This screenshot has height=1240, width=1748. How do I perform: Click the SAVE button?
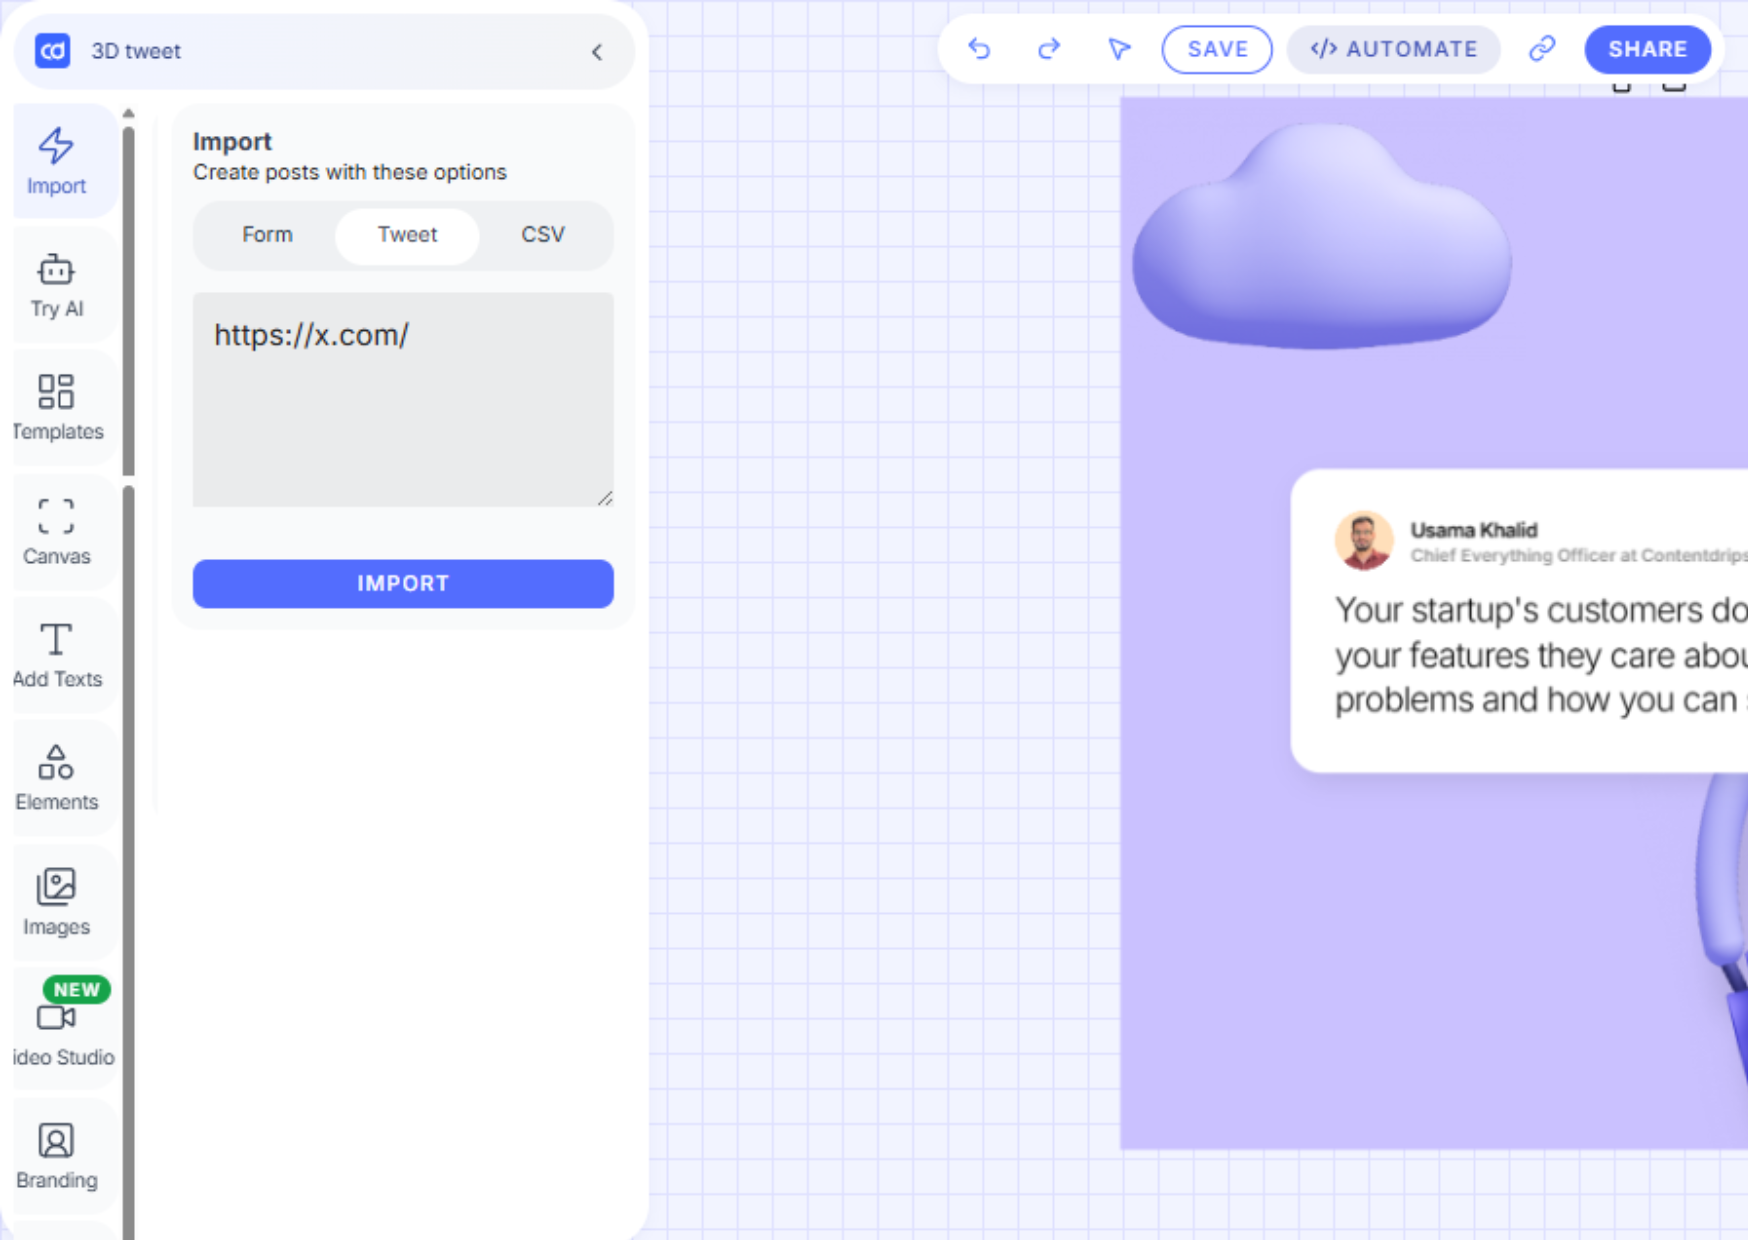click(1217, 49)
